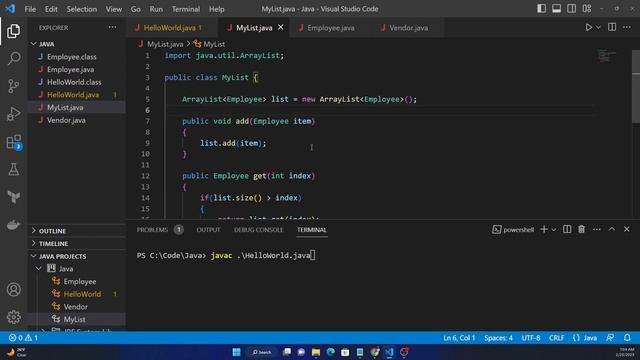Switch to HelloWorld.java editor tab
Viewport: 640px width, 360px height.
pyautogui.click(x=171, y=27)
